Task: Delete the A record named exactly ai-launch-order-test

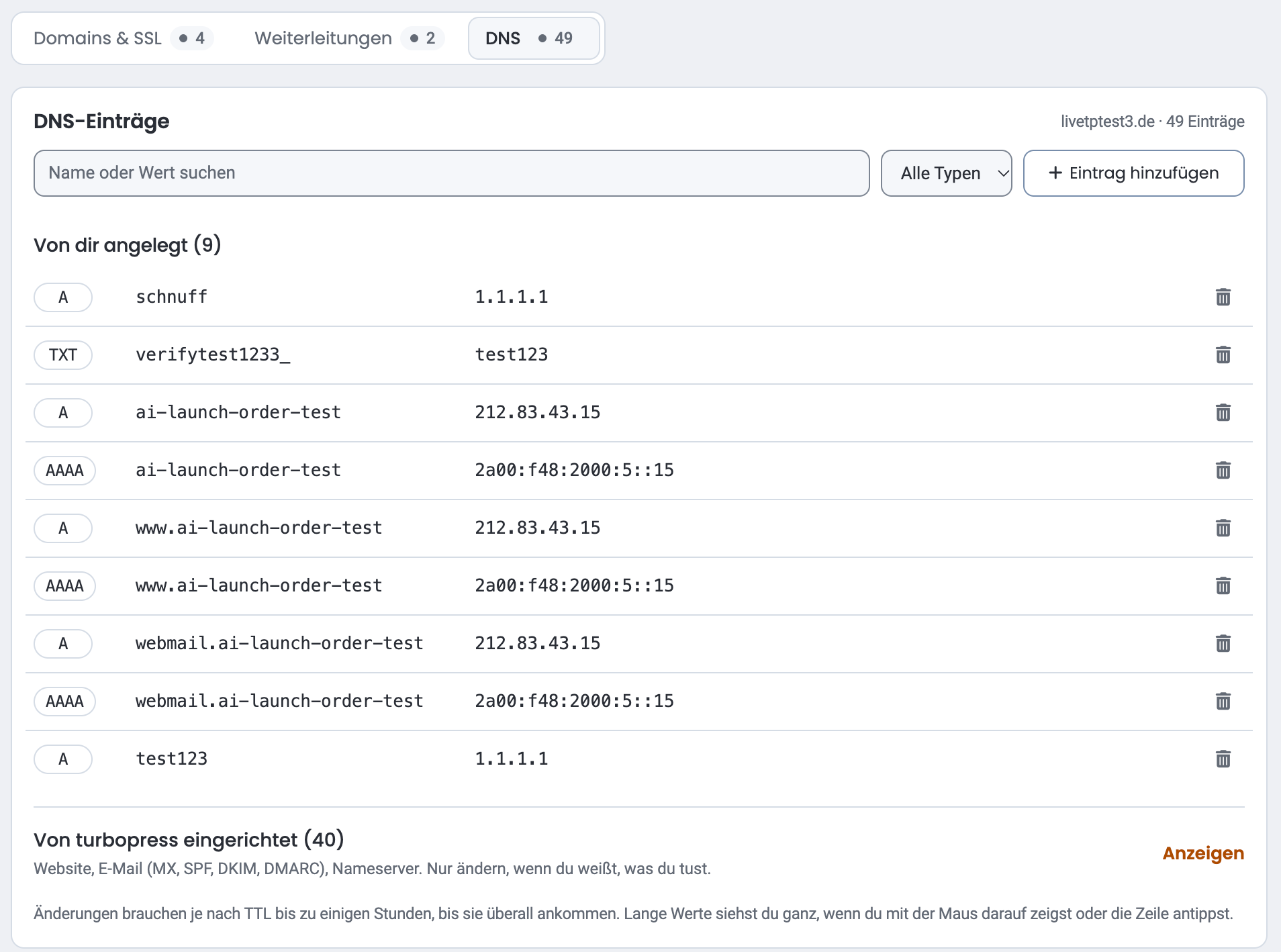Action: point(1222,412)
